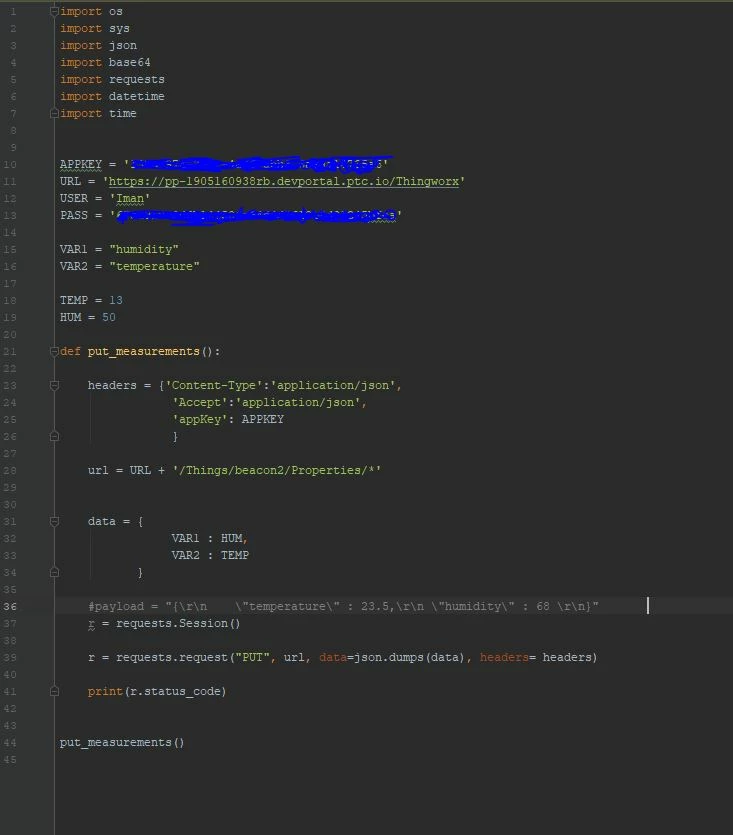Screen dimensions: 733x835
Task: Place cursor on 'import json'
Action: tap(99, 45)
